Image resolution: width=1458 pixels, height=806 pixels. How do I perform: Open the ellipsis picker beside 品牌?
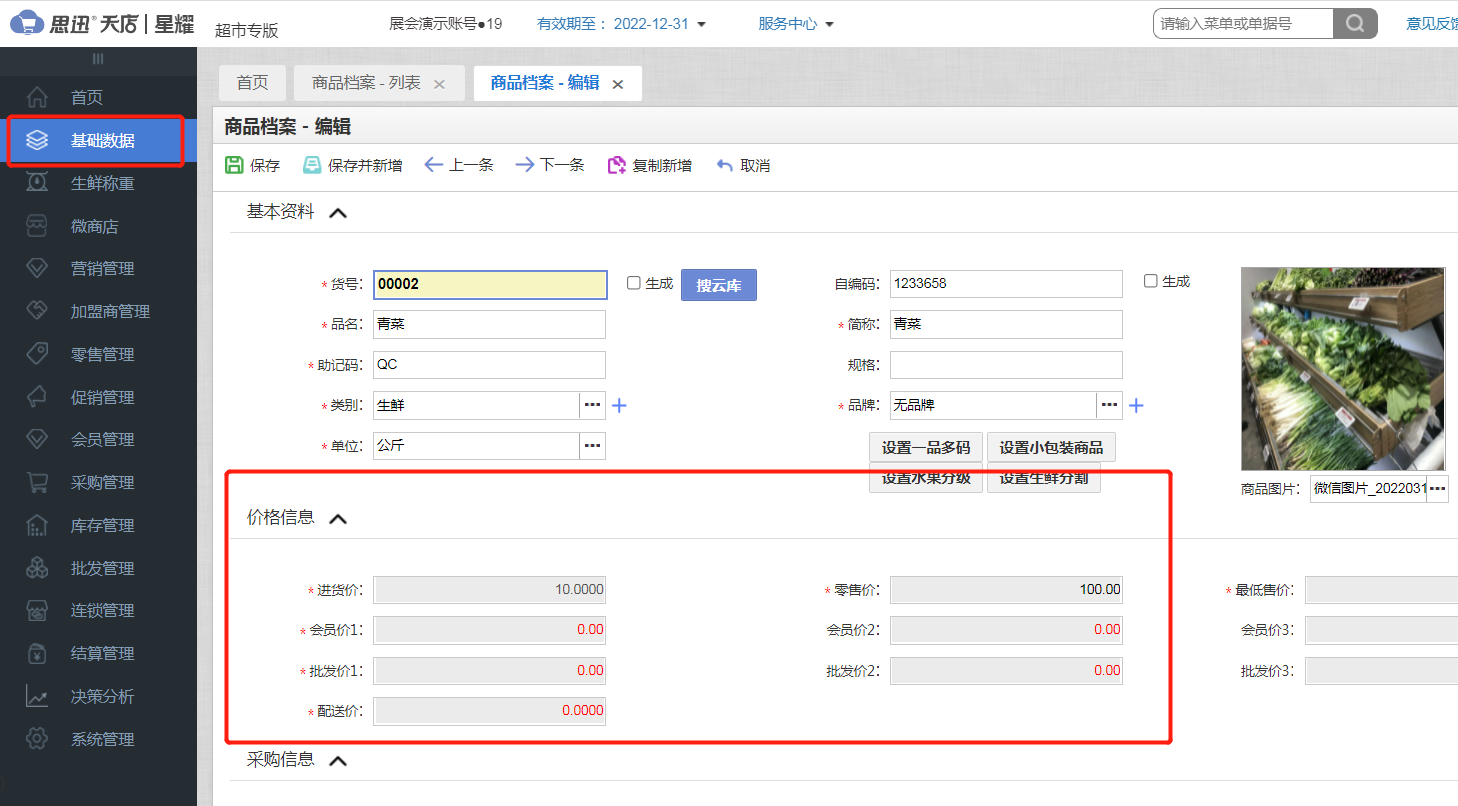coord(1109,405)
